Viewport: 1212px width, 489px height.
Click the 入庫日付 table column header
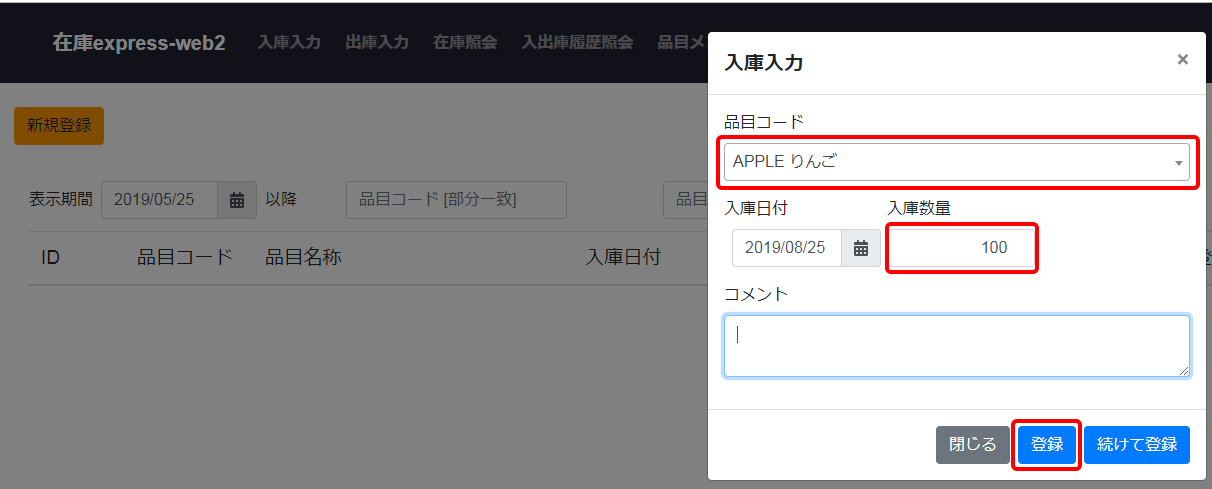point(622,258)
